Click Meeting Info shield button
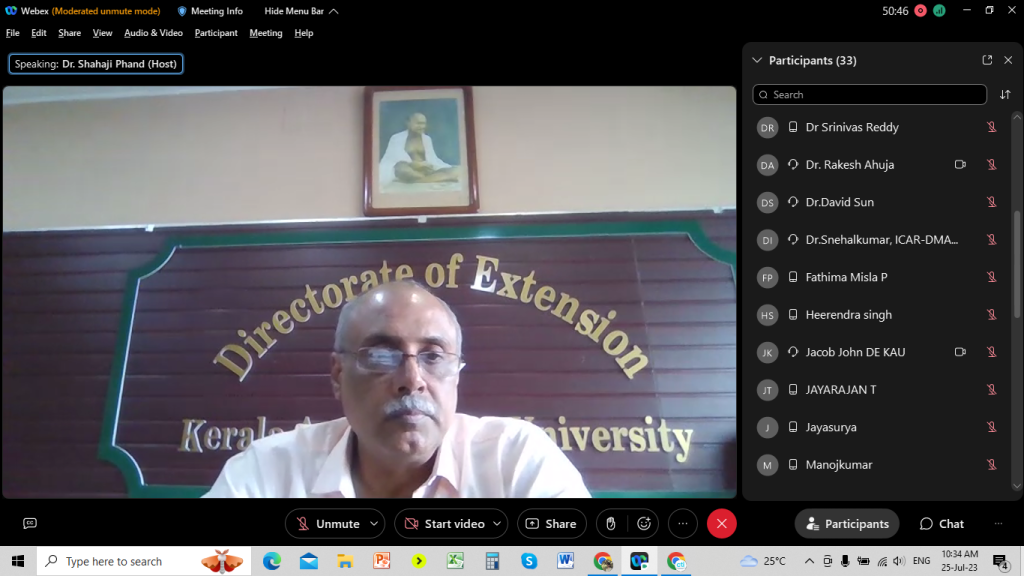1024x576 pixels. pyautogui.click(x=210, y=11)
